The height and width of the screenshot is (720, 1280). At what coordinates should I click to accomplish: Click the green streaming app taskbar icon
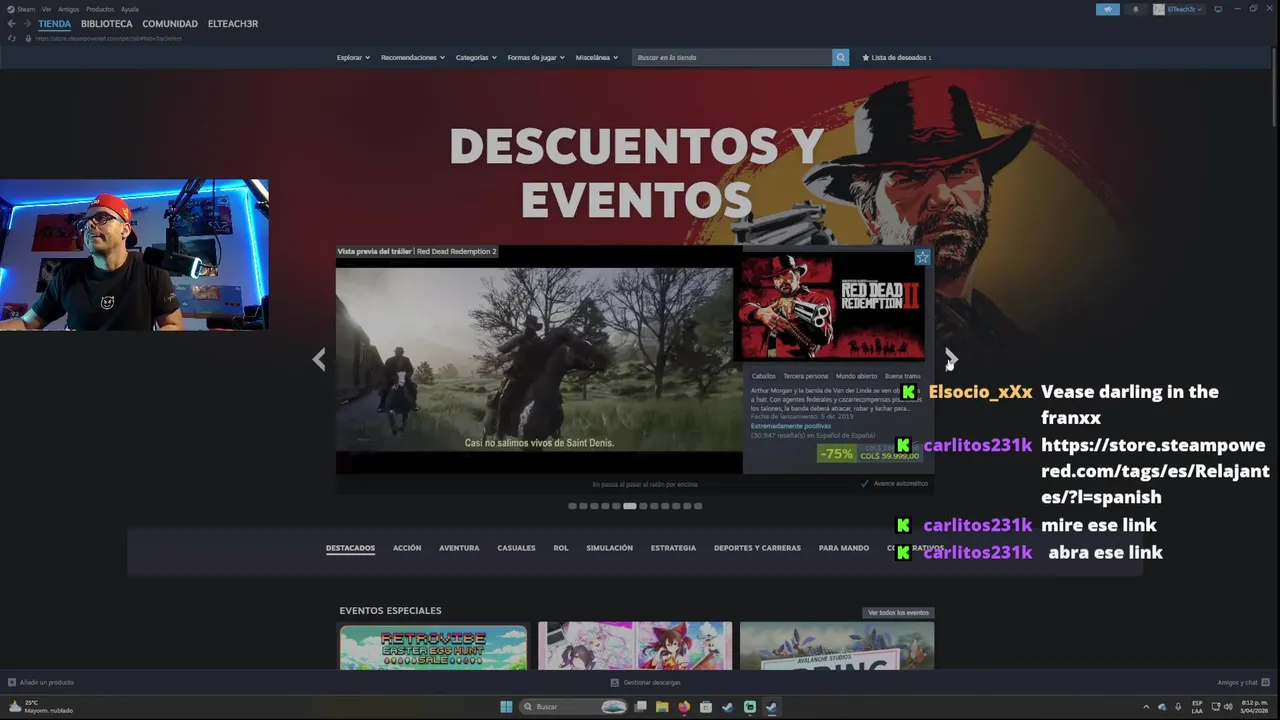[x=749, y=707]
